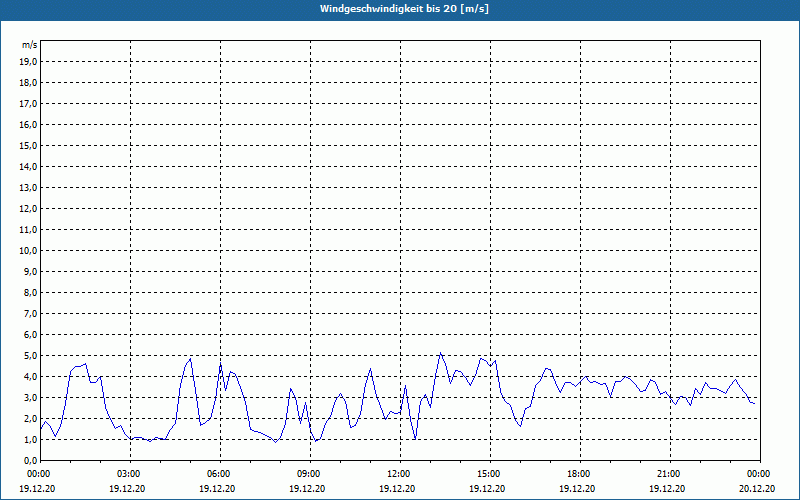Click the highest wind peak after 13:00
This screenshot has height=500, width=800.
click(440, 353)
